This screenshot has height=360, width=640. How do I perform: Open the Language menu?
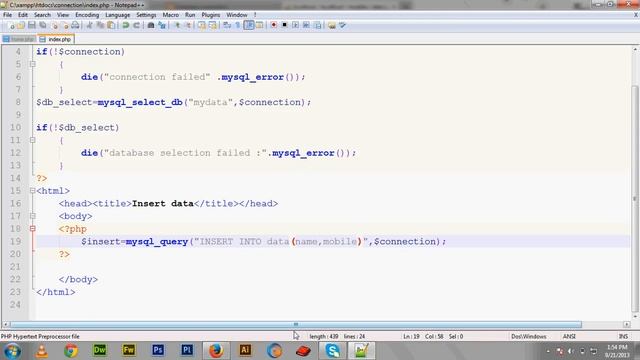click(x=118, y=15)
